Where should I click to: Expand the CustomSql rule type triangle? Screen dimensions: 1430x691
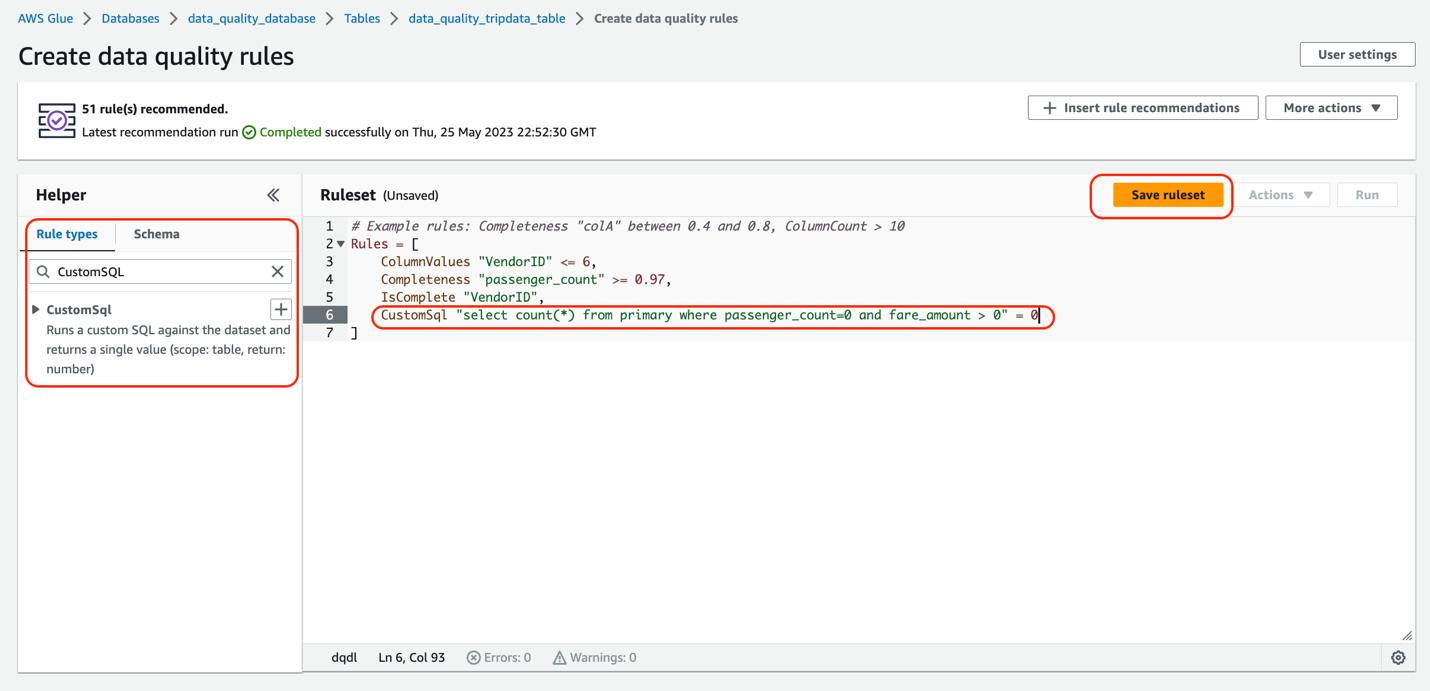coord(36,310)
